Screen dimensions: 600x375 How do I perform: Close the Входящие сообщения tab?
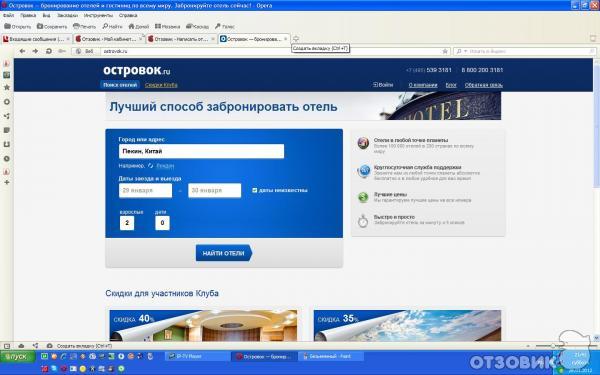pyautogui.click(x=68, y=39)
